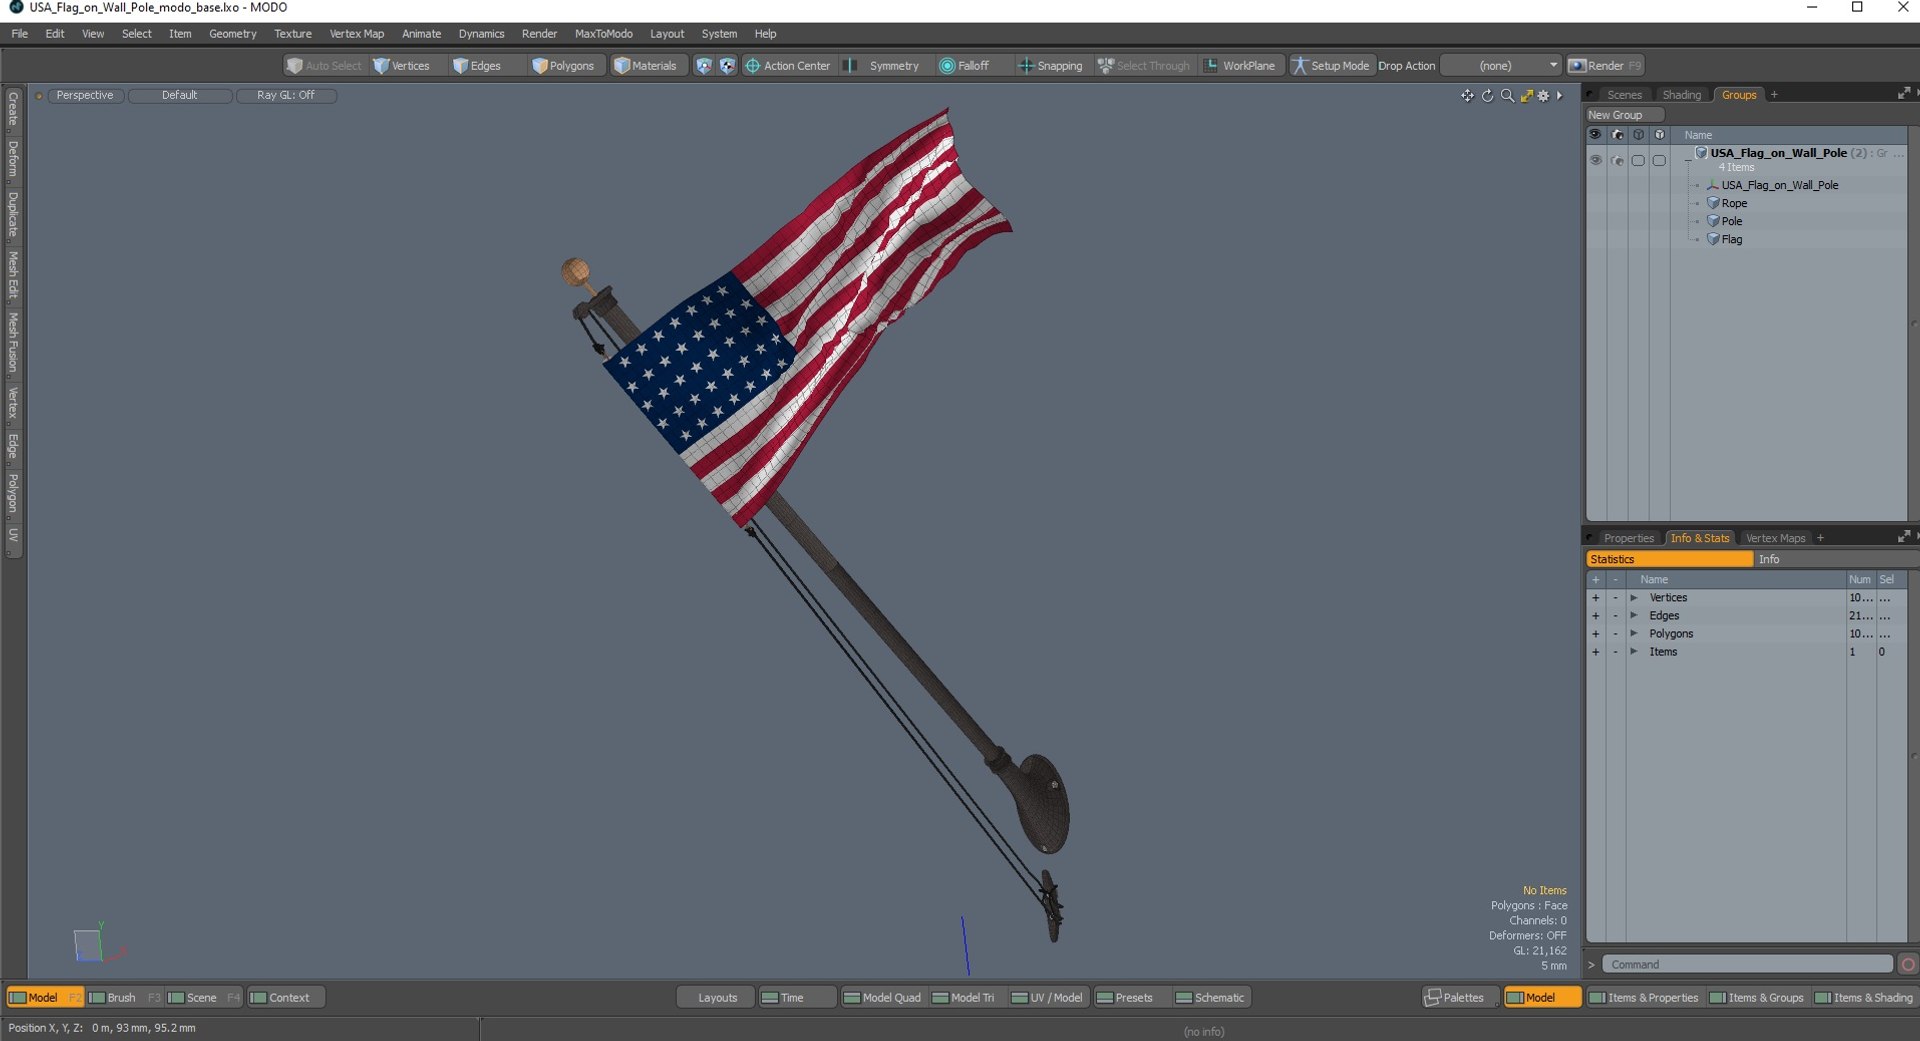Open viewport settings gear icon
1920x1041 pixels.
click(1543, 96)
